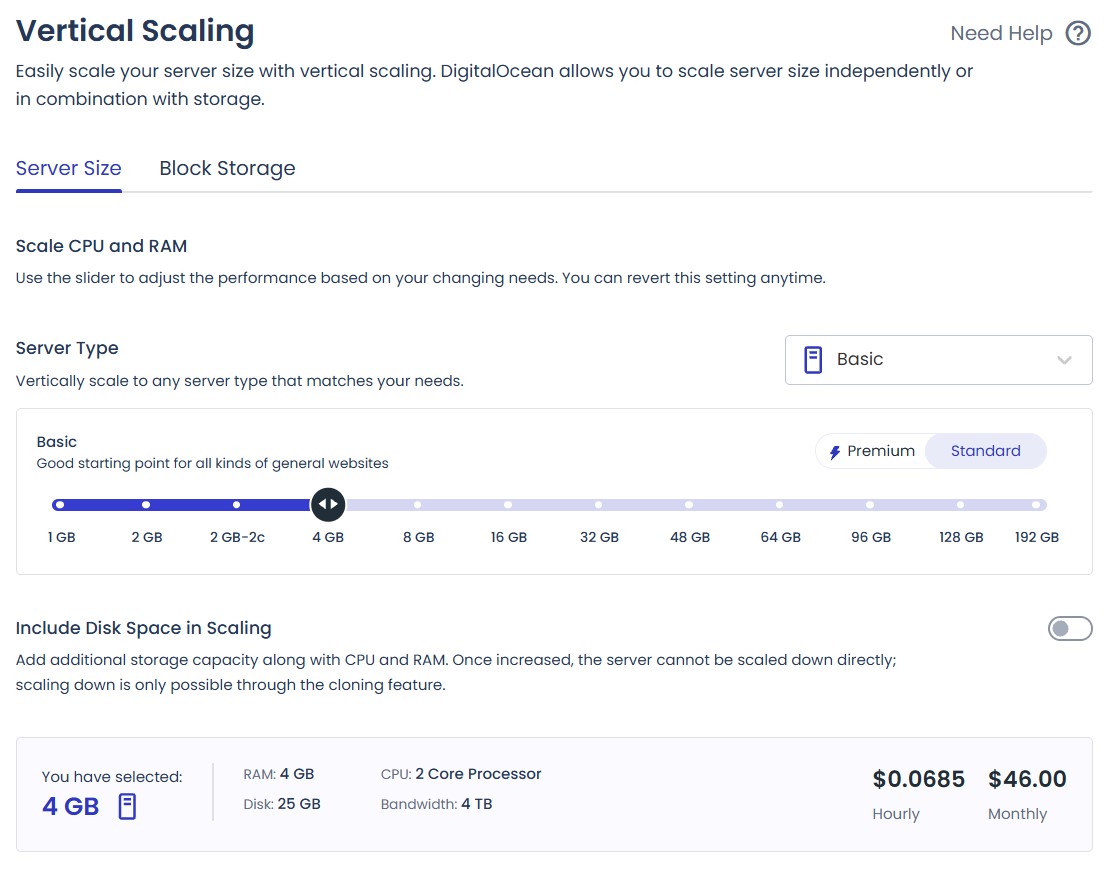1108x869 pixels.
Task: Click the server icon next to selected 4 GB
Action: (x=127, y=805)
